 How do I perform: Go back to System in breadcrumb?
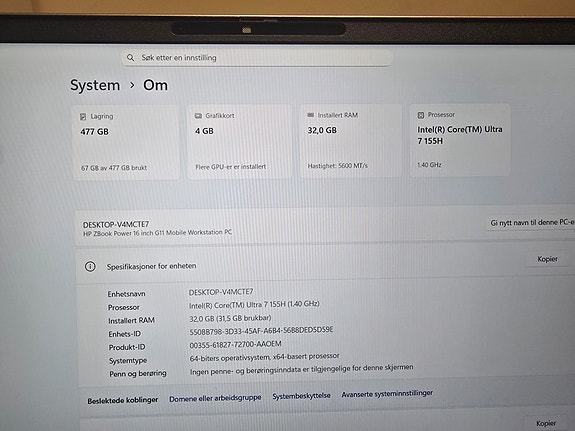95,85
